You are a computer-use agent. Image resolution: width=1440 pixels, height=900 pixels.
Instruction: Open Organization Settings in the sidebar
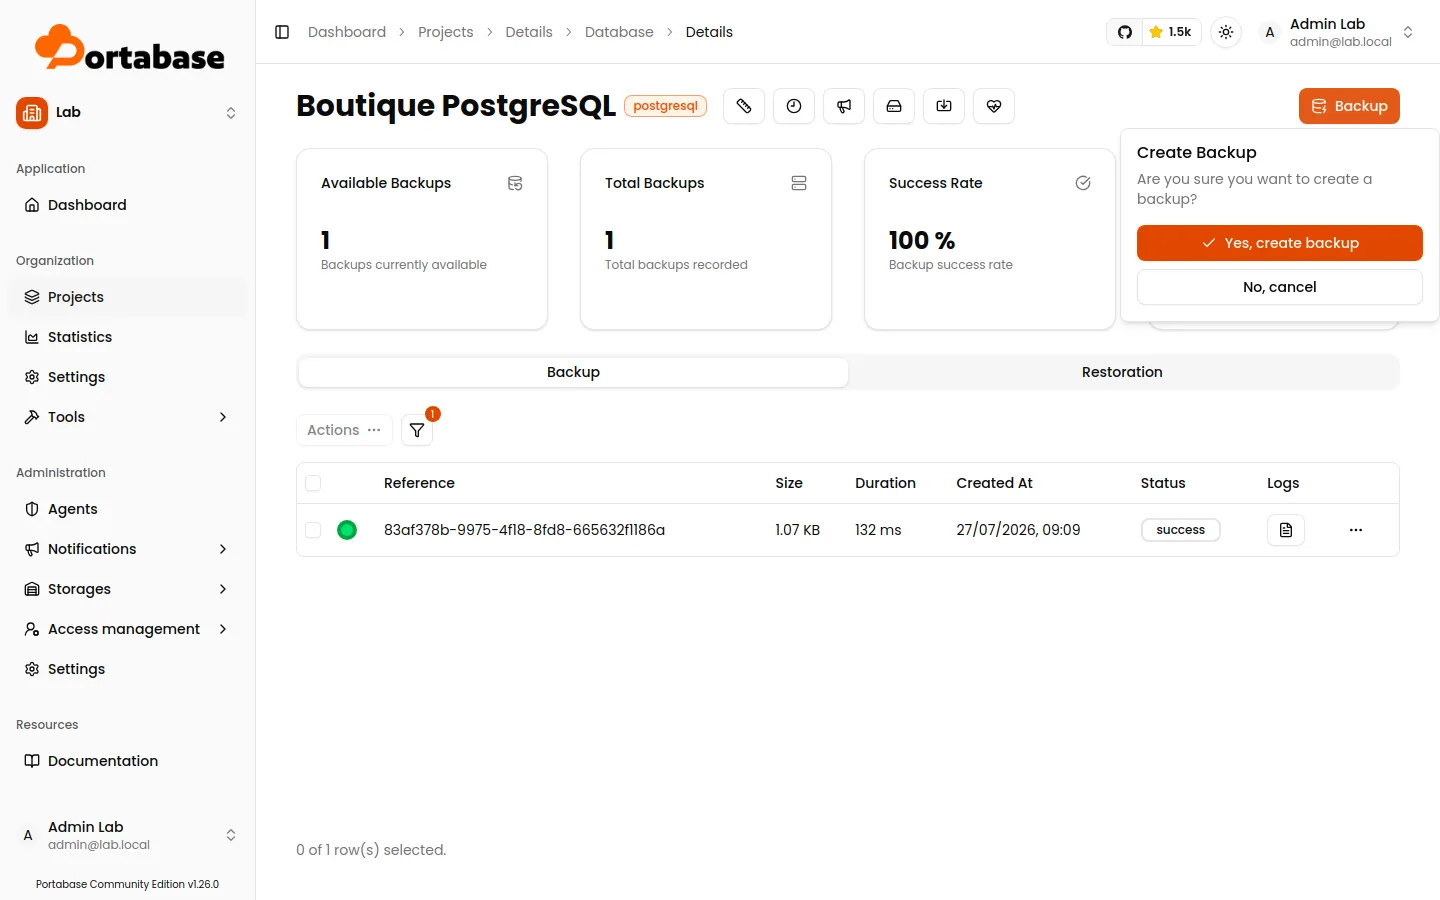coord(127,377)
